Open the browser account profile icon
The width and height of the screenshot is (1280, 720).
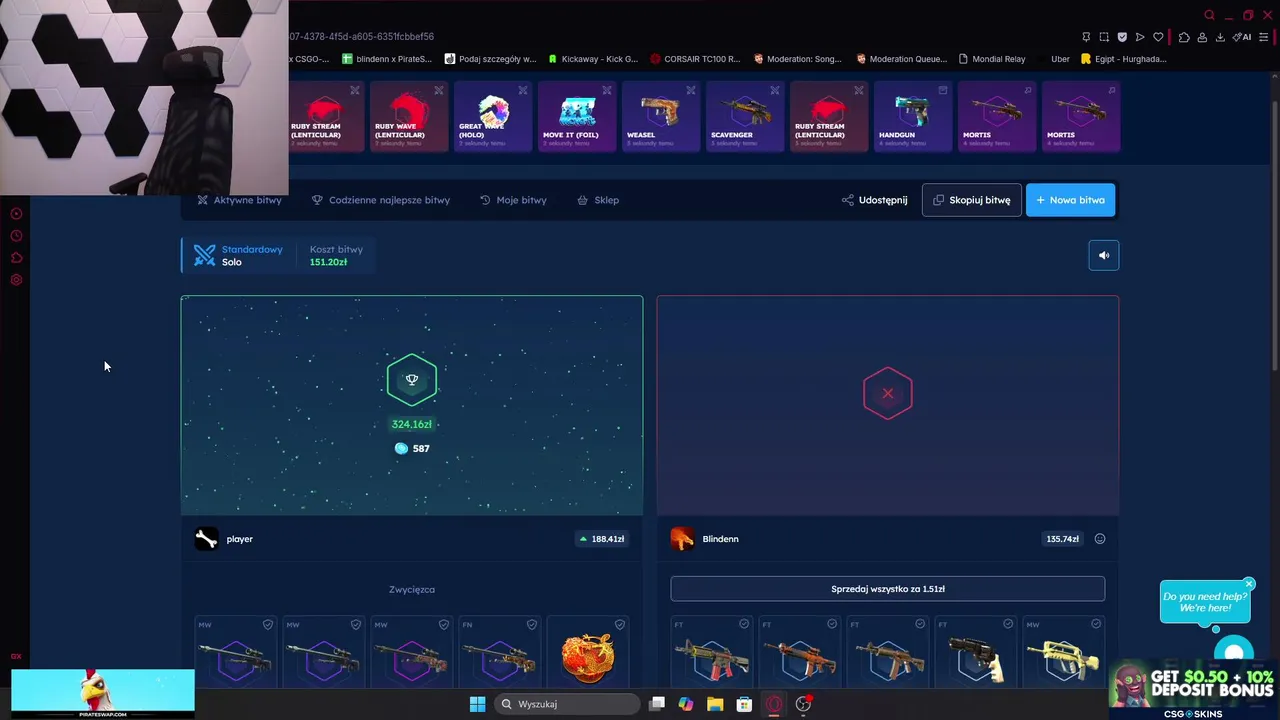coord(1202,37)
